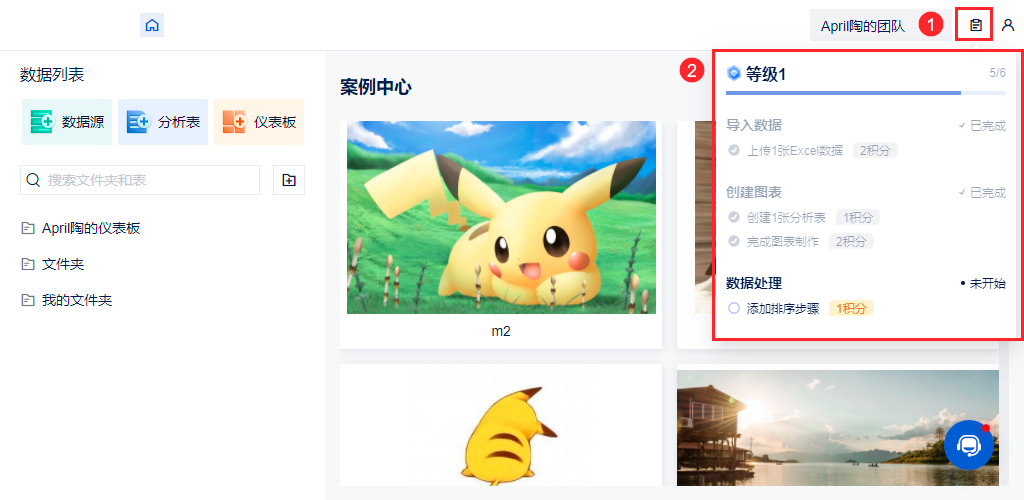This screenshot has height=500, width=1024.
Task: Start the 添加排序步骤 task
Action: tap(783, 308)
